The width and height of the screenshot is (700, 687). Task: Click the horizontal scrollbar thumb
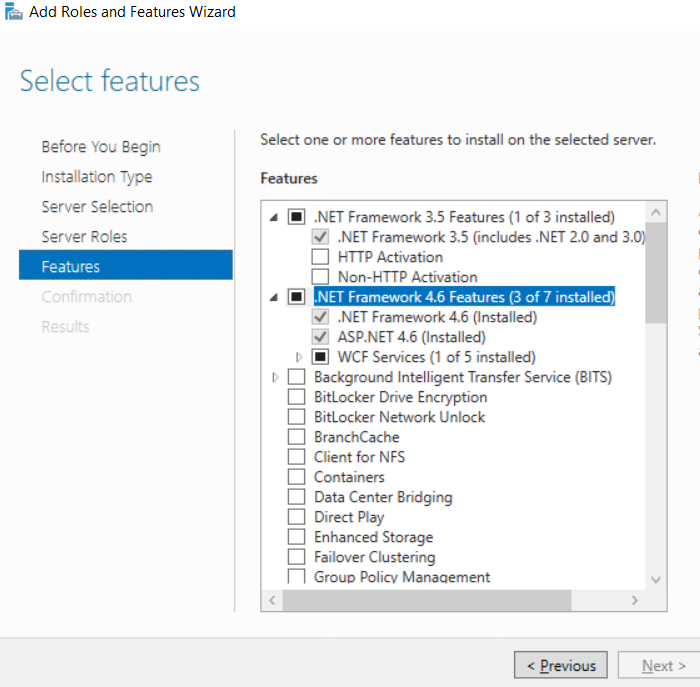pos(427,600)
